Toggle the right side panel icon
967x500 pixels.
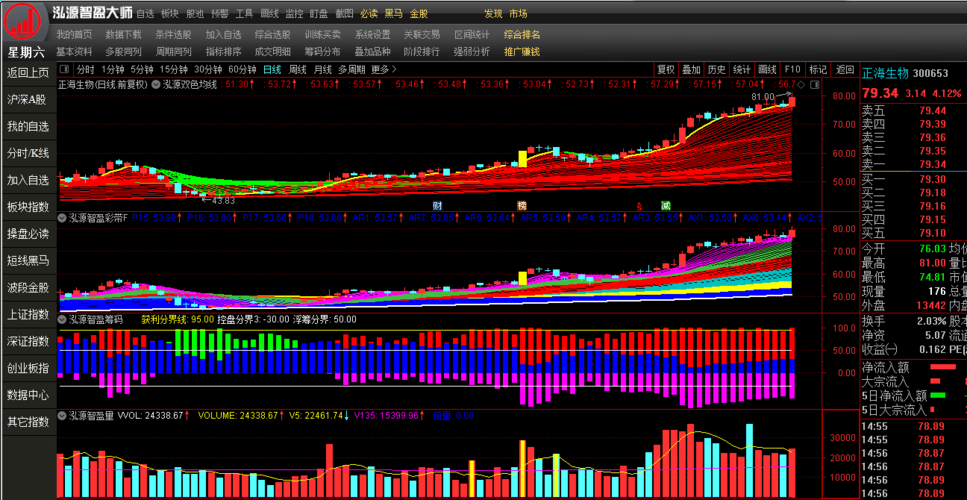point(814,84)
